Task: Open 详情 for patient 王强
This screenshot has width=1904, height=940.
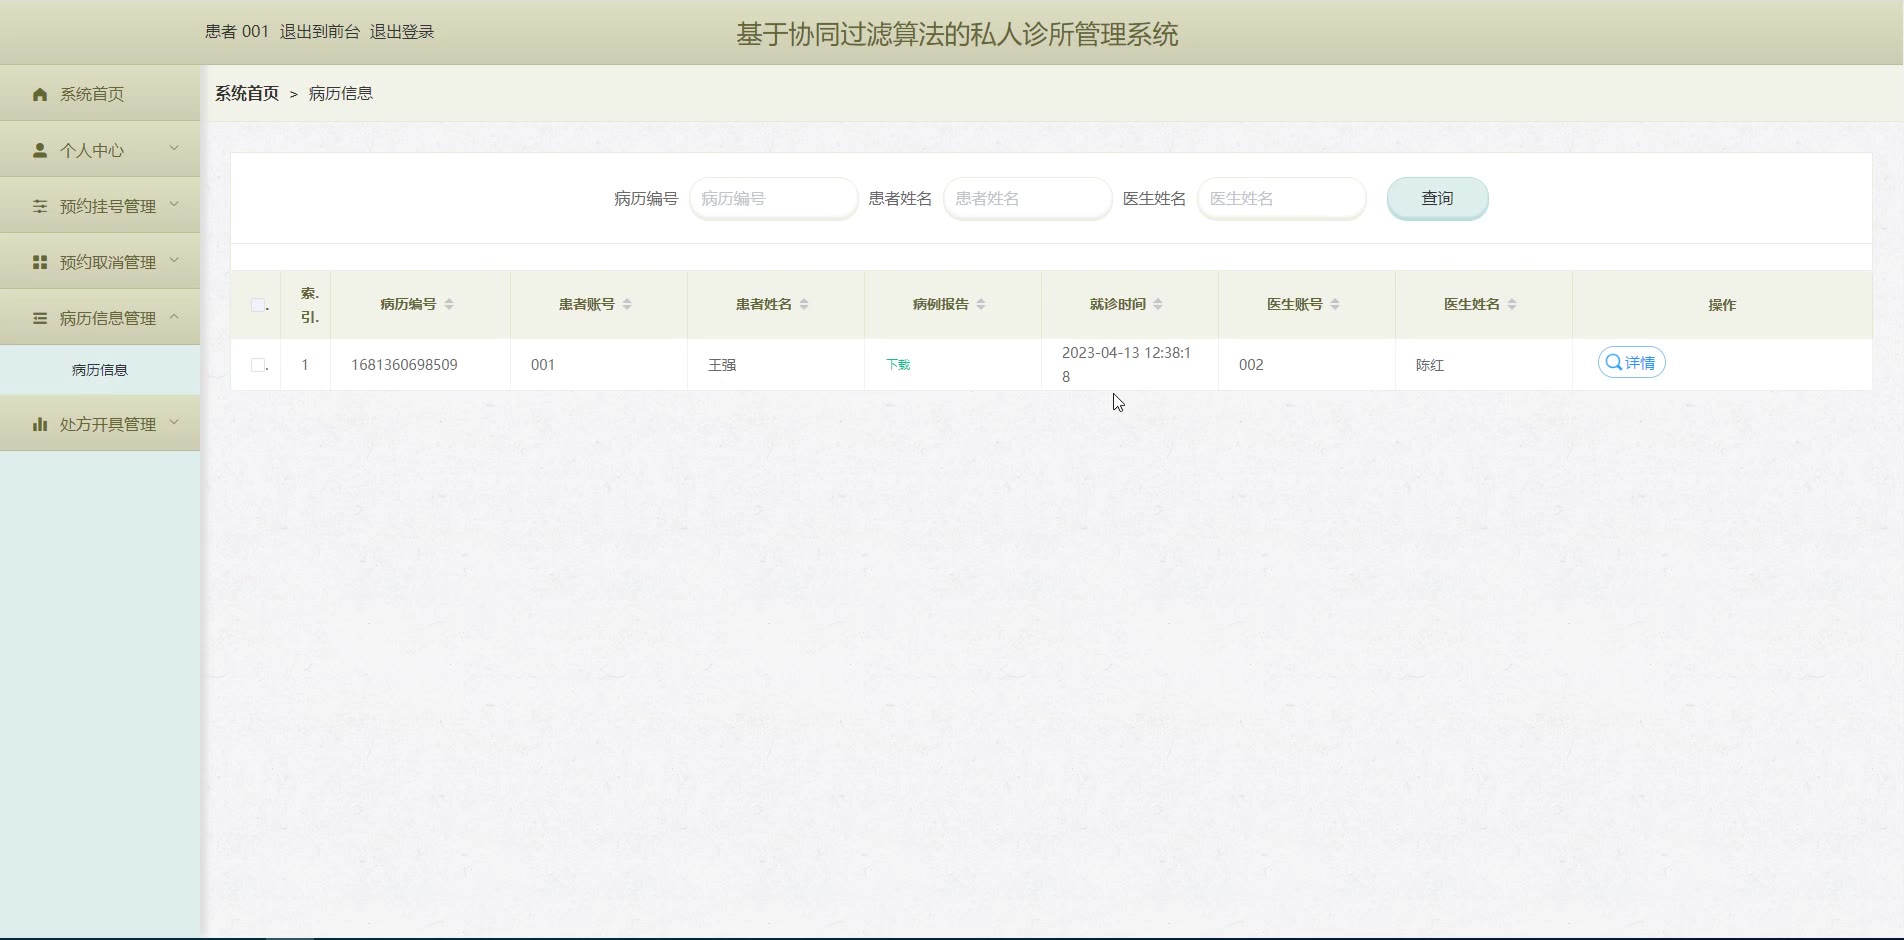Action: pos(1631,363)
